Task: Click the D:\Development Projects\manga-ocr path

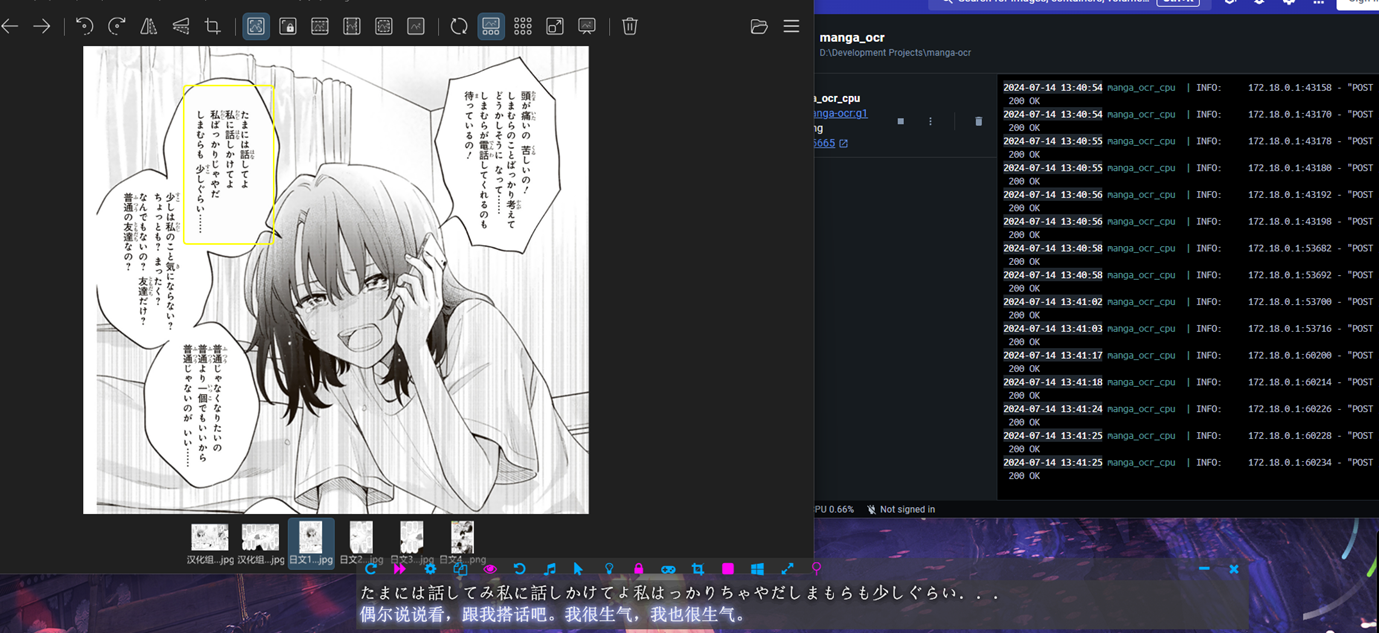Action: click(x=895, y=53)
